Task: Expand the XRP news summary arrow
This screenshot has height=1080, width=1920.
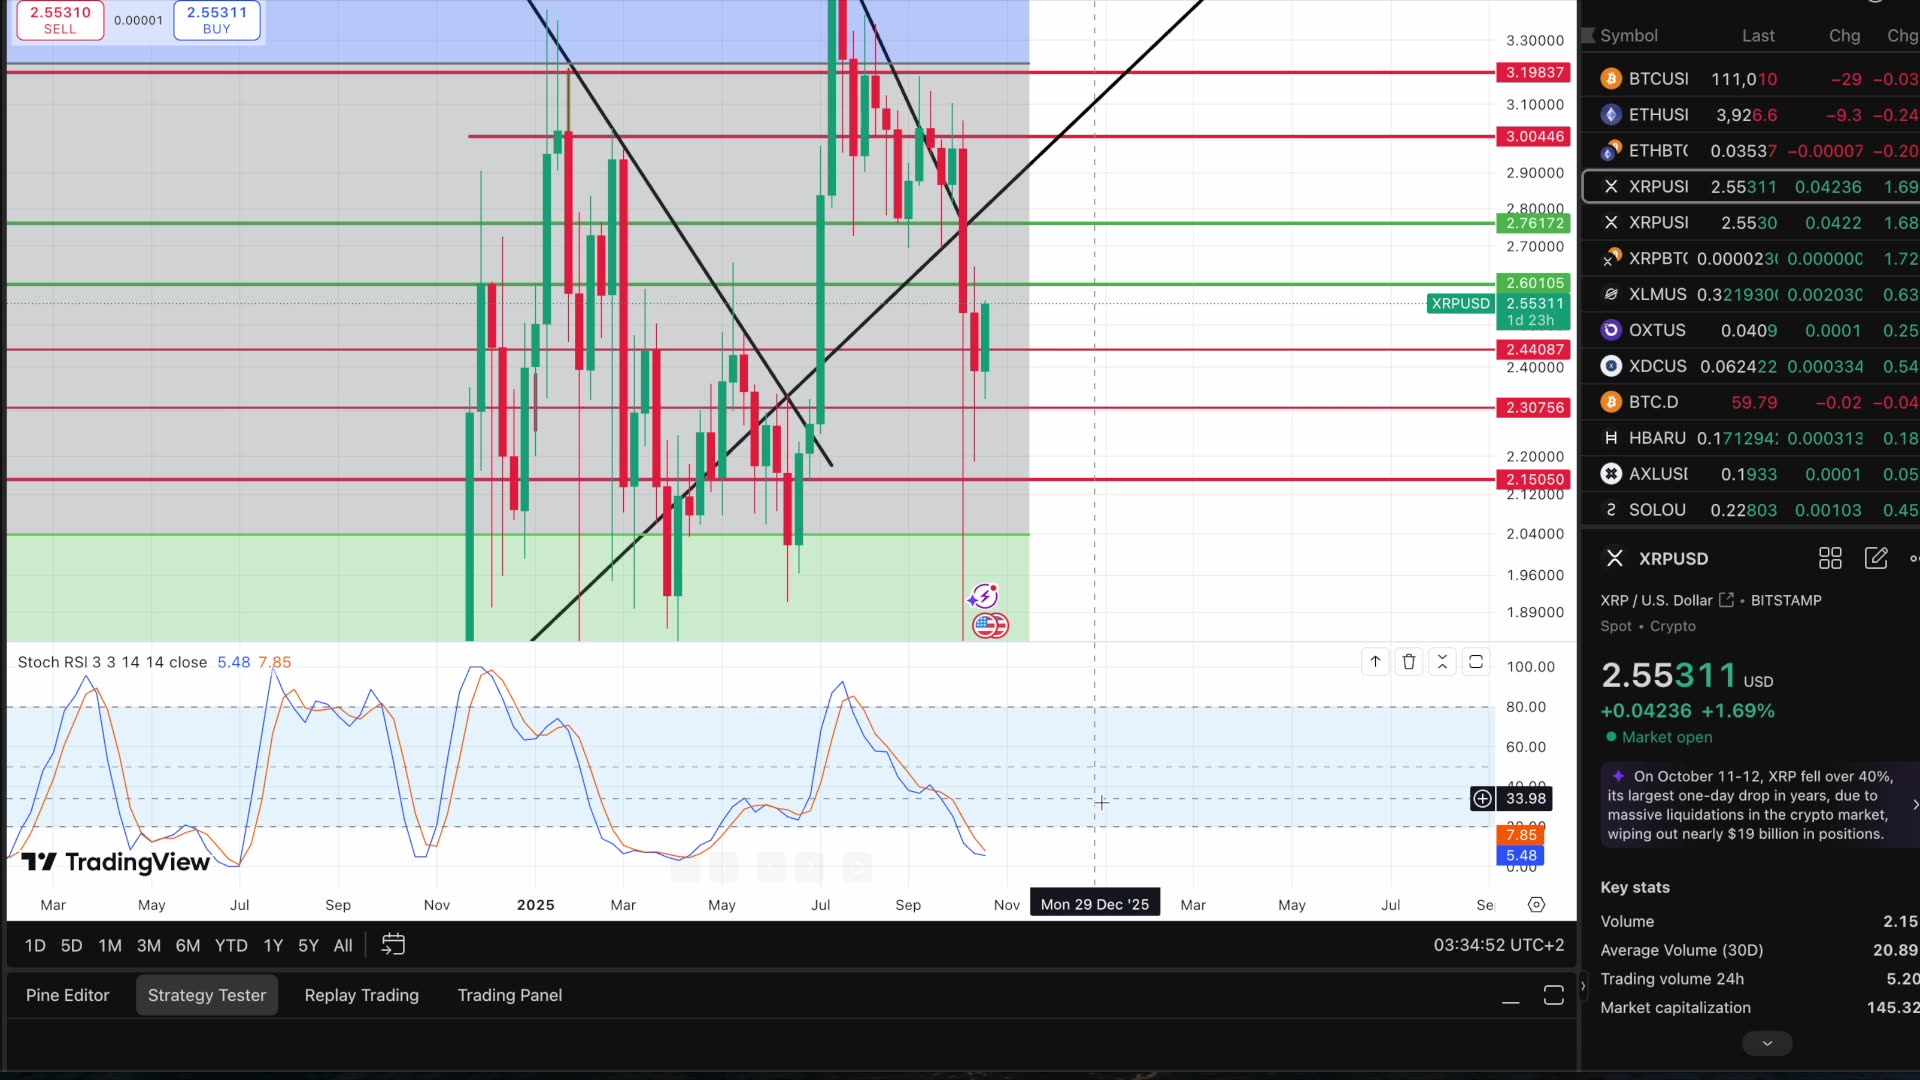Action: (1914, 805)
